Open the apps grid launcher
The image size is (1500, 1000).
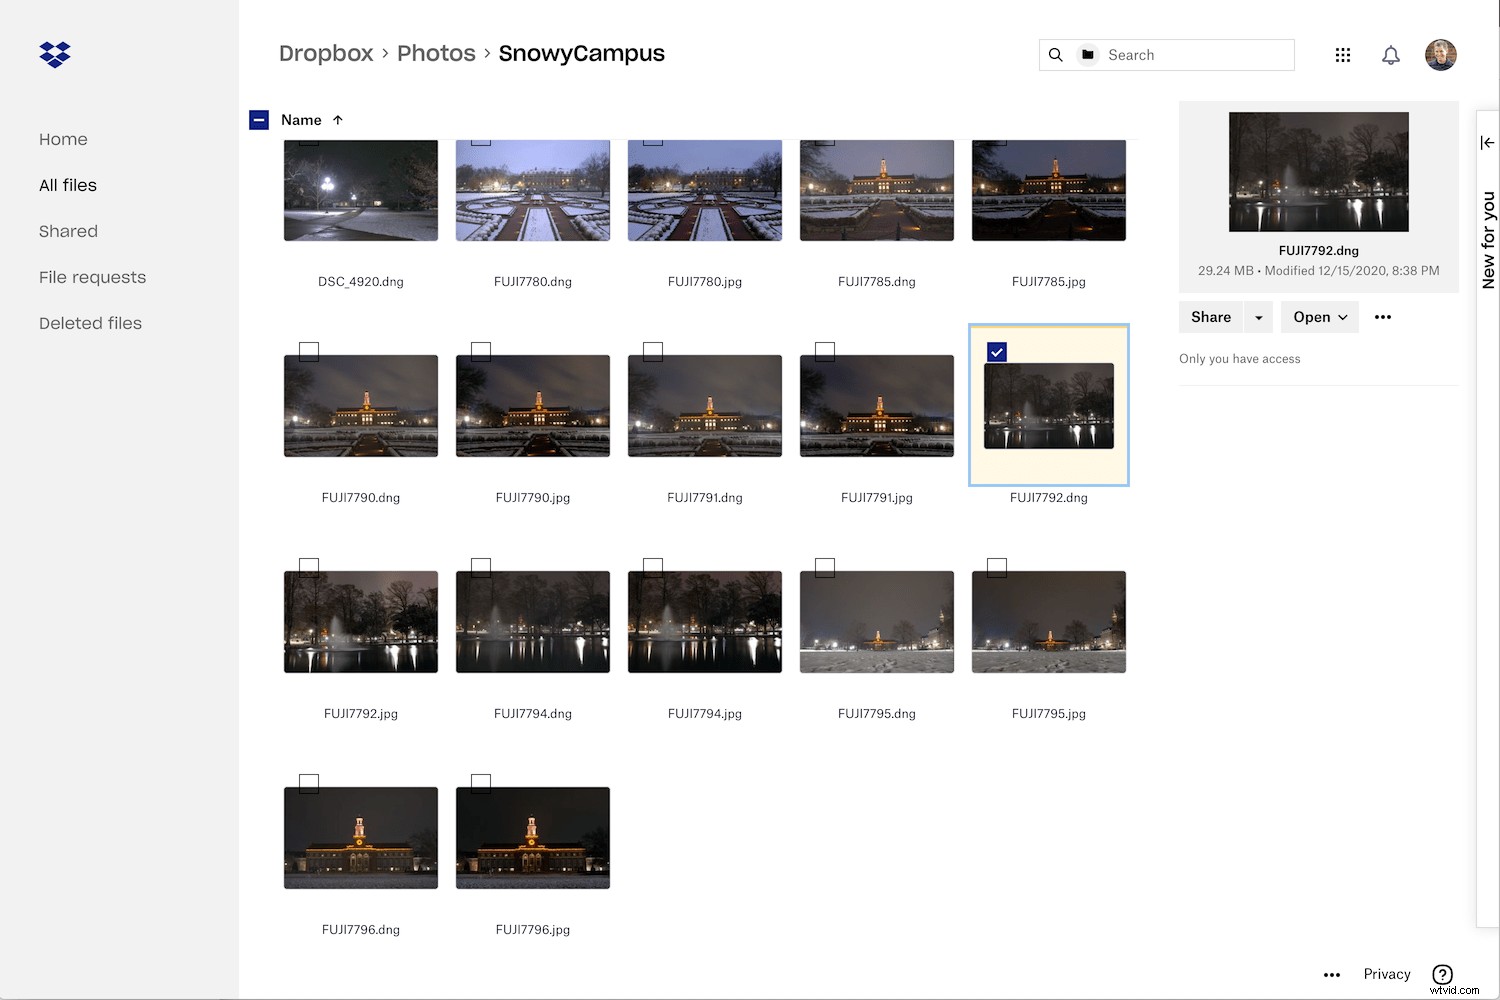(1343, 55)
